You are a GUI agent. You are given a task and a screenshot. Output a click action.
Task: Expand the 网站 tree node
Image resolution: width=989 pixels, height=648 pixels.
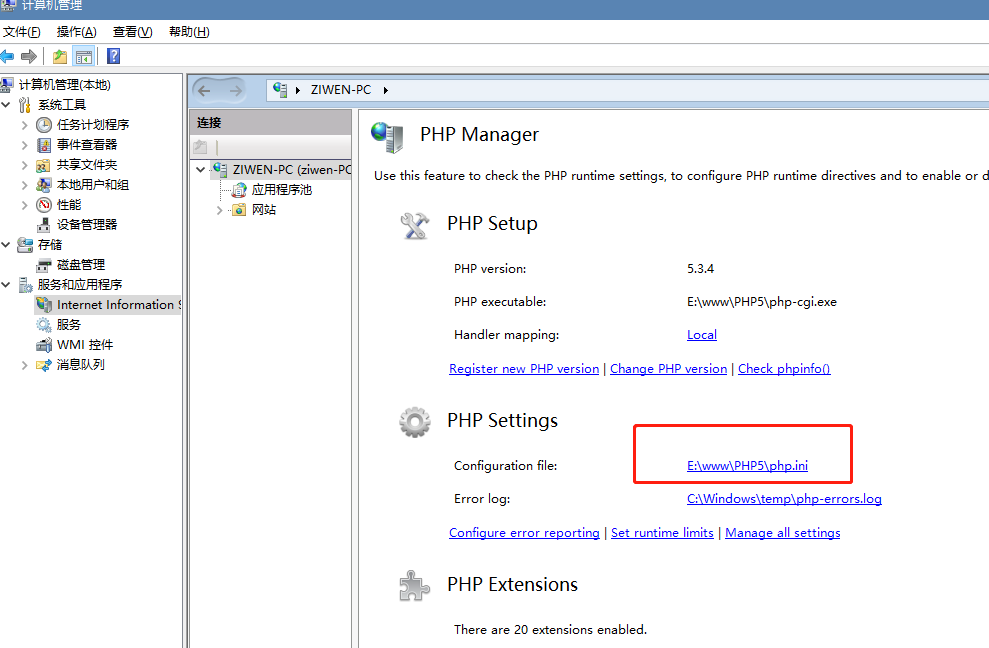point(219,210)
